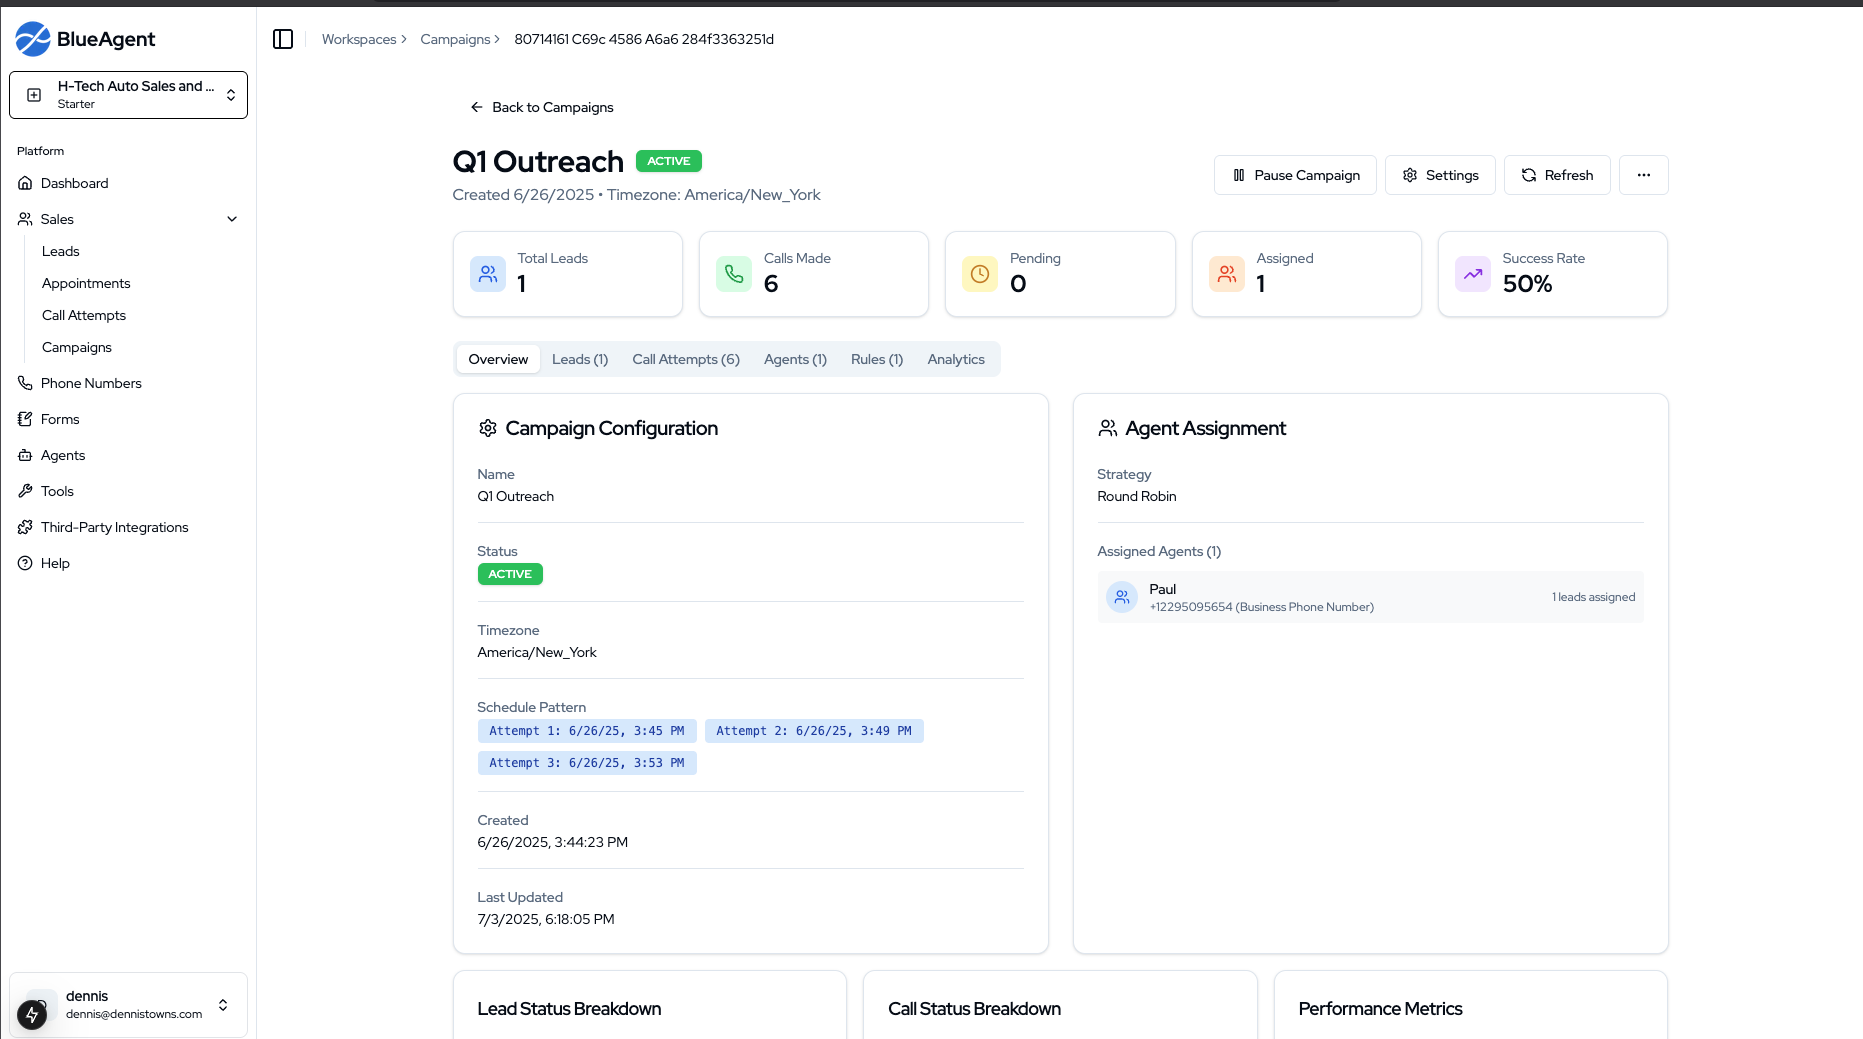Viewport: 1863px width, 1039px height.
Task: Open the Agents (1) tab
Action: click(795, 359)
